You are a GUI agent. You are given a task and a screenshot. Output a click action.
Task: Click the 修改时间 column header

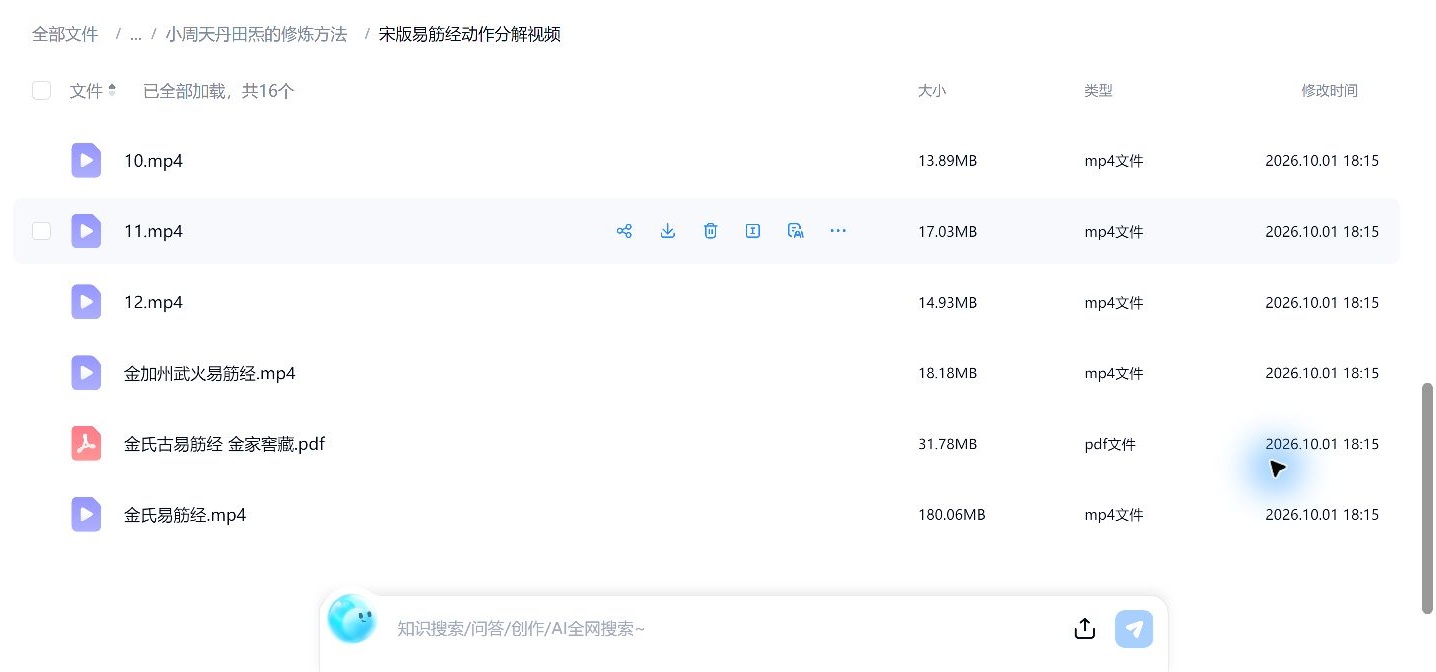click(1329, 91)
